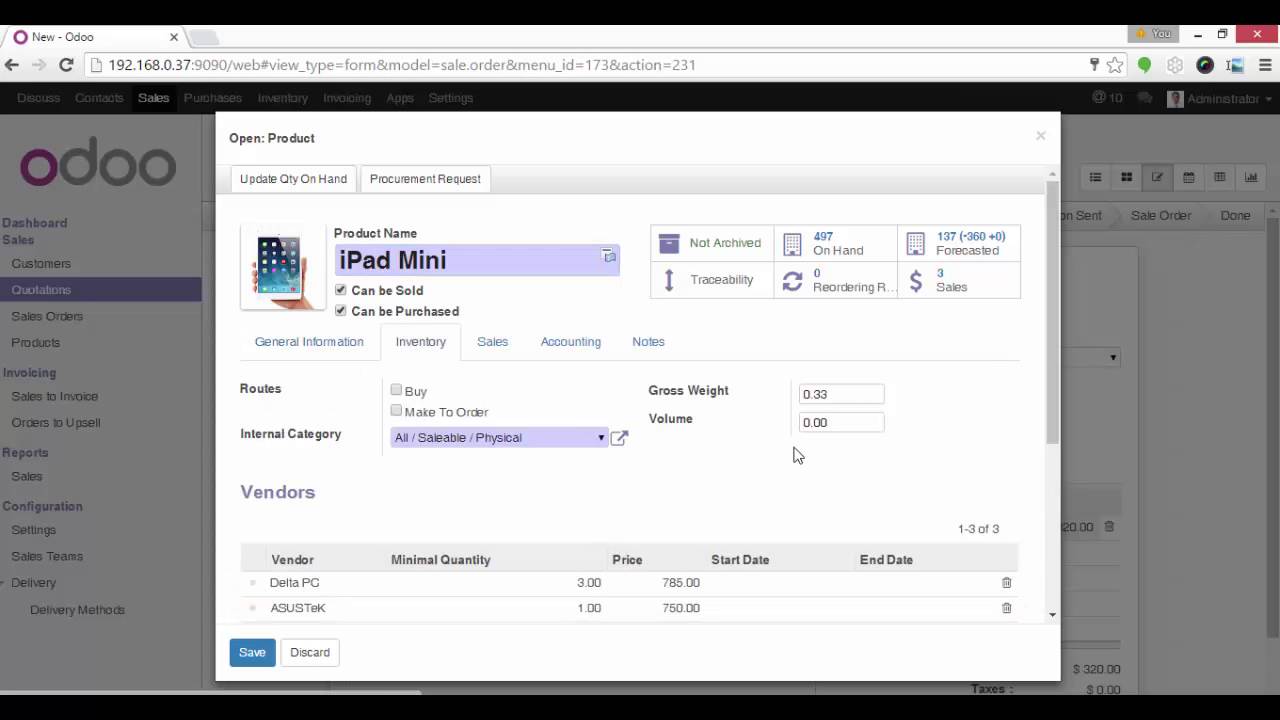This screenshot has height=720, width=1280.
Task: Click Update Qty On Hand button
Action: (293, 179)
